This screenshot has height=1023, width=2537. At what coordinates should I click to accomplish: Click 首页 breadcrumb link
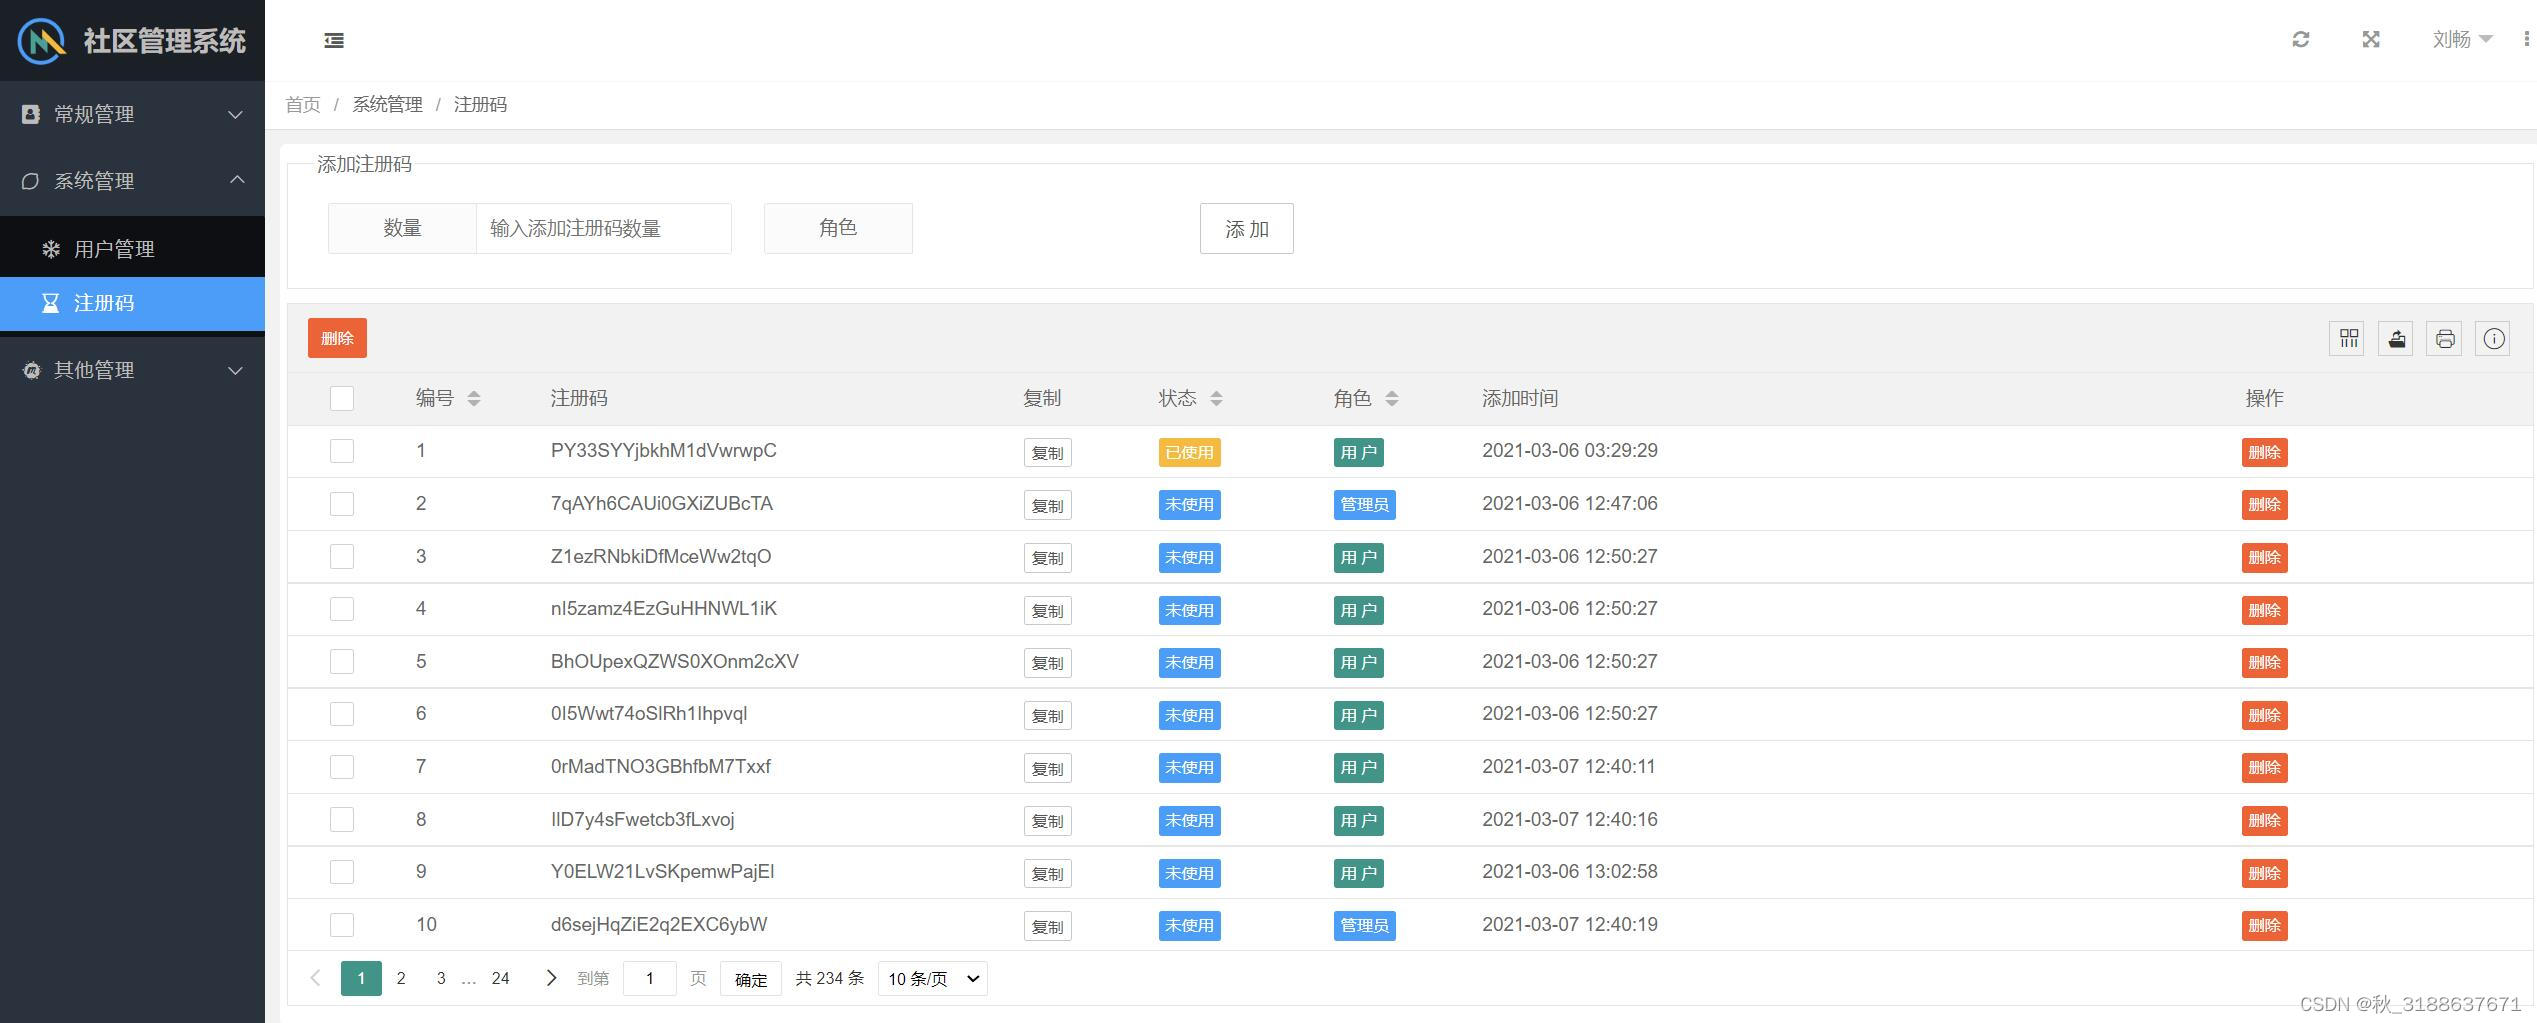coord(303,105)
